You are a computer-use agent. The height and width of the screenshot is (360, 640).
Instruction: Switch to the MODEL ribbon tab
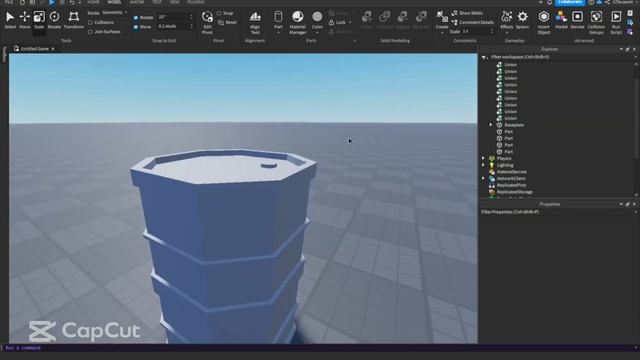114,2
